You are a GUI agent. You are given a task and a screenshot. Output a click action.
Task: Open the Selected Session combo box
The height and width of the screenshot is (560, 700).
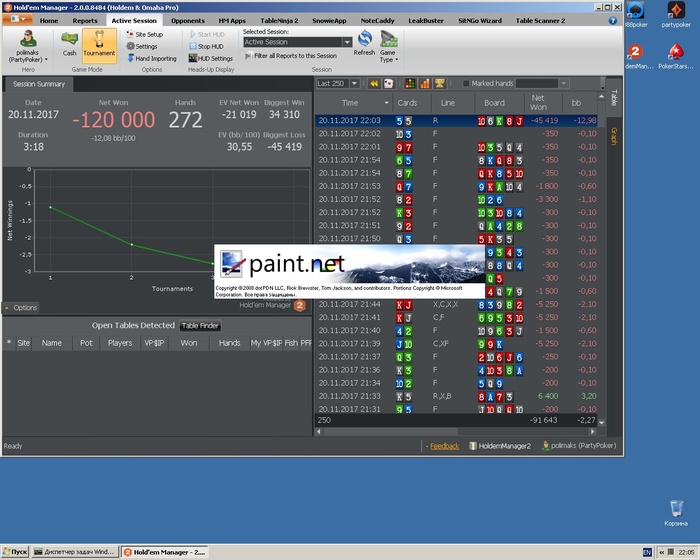pos(297,42)
